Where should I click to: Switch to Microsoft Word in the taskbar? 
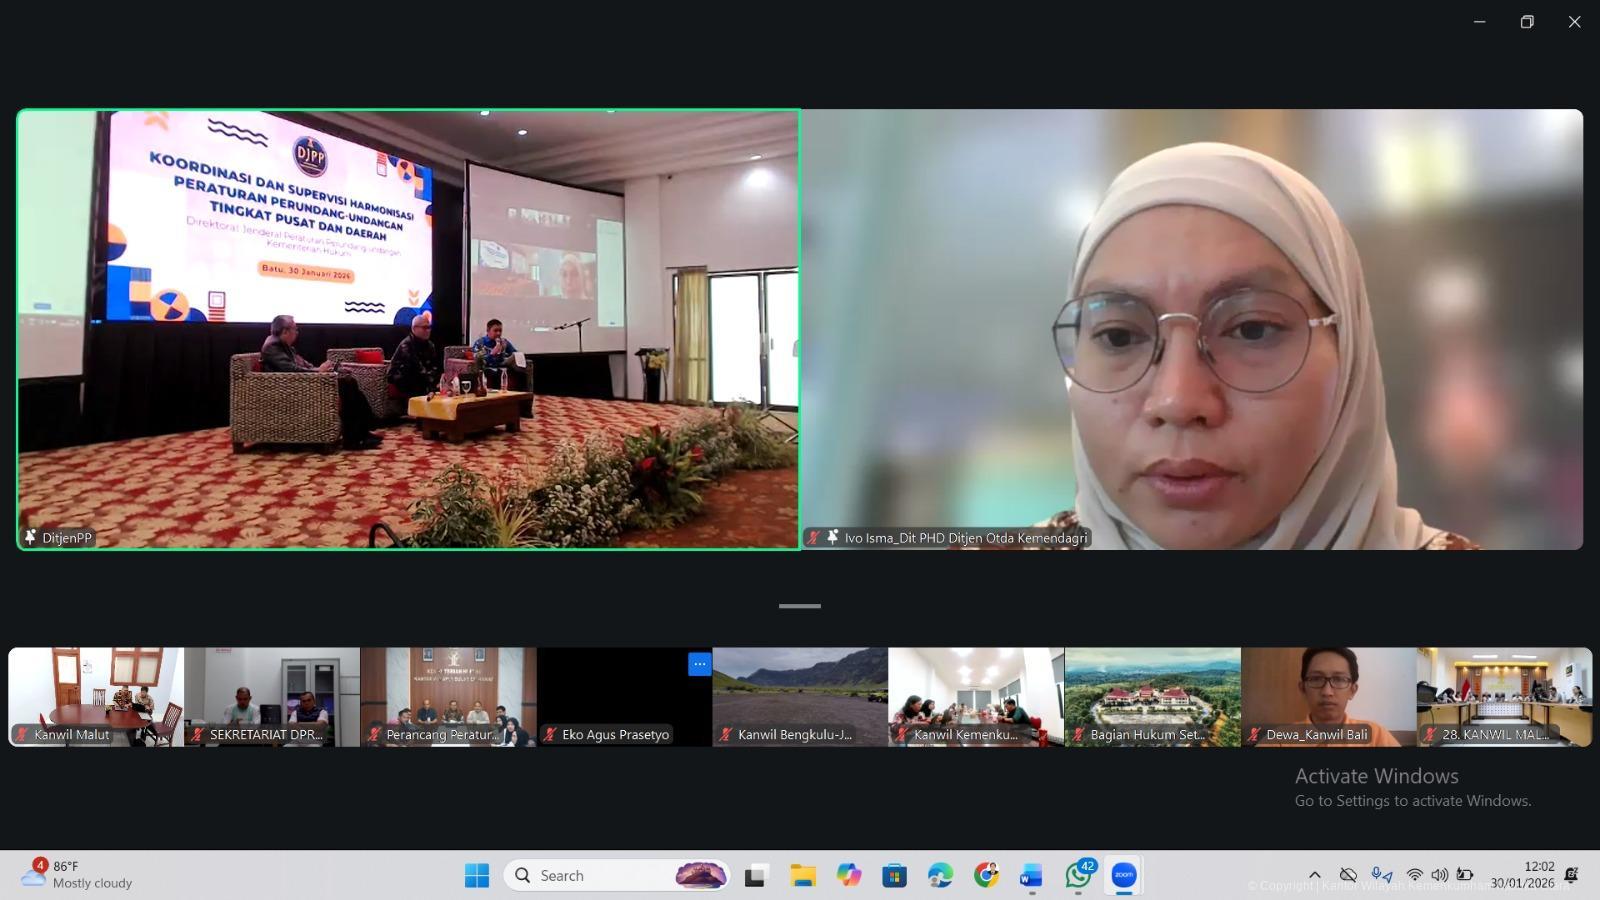(x=1031, y=876)
